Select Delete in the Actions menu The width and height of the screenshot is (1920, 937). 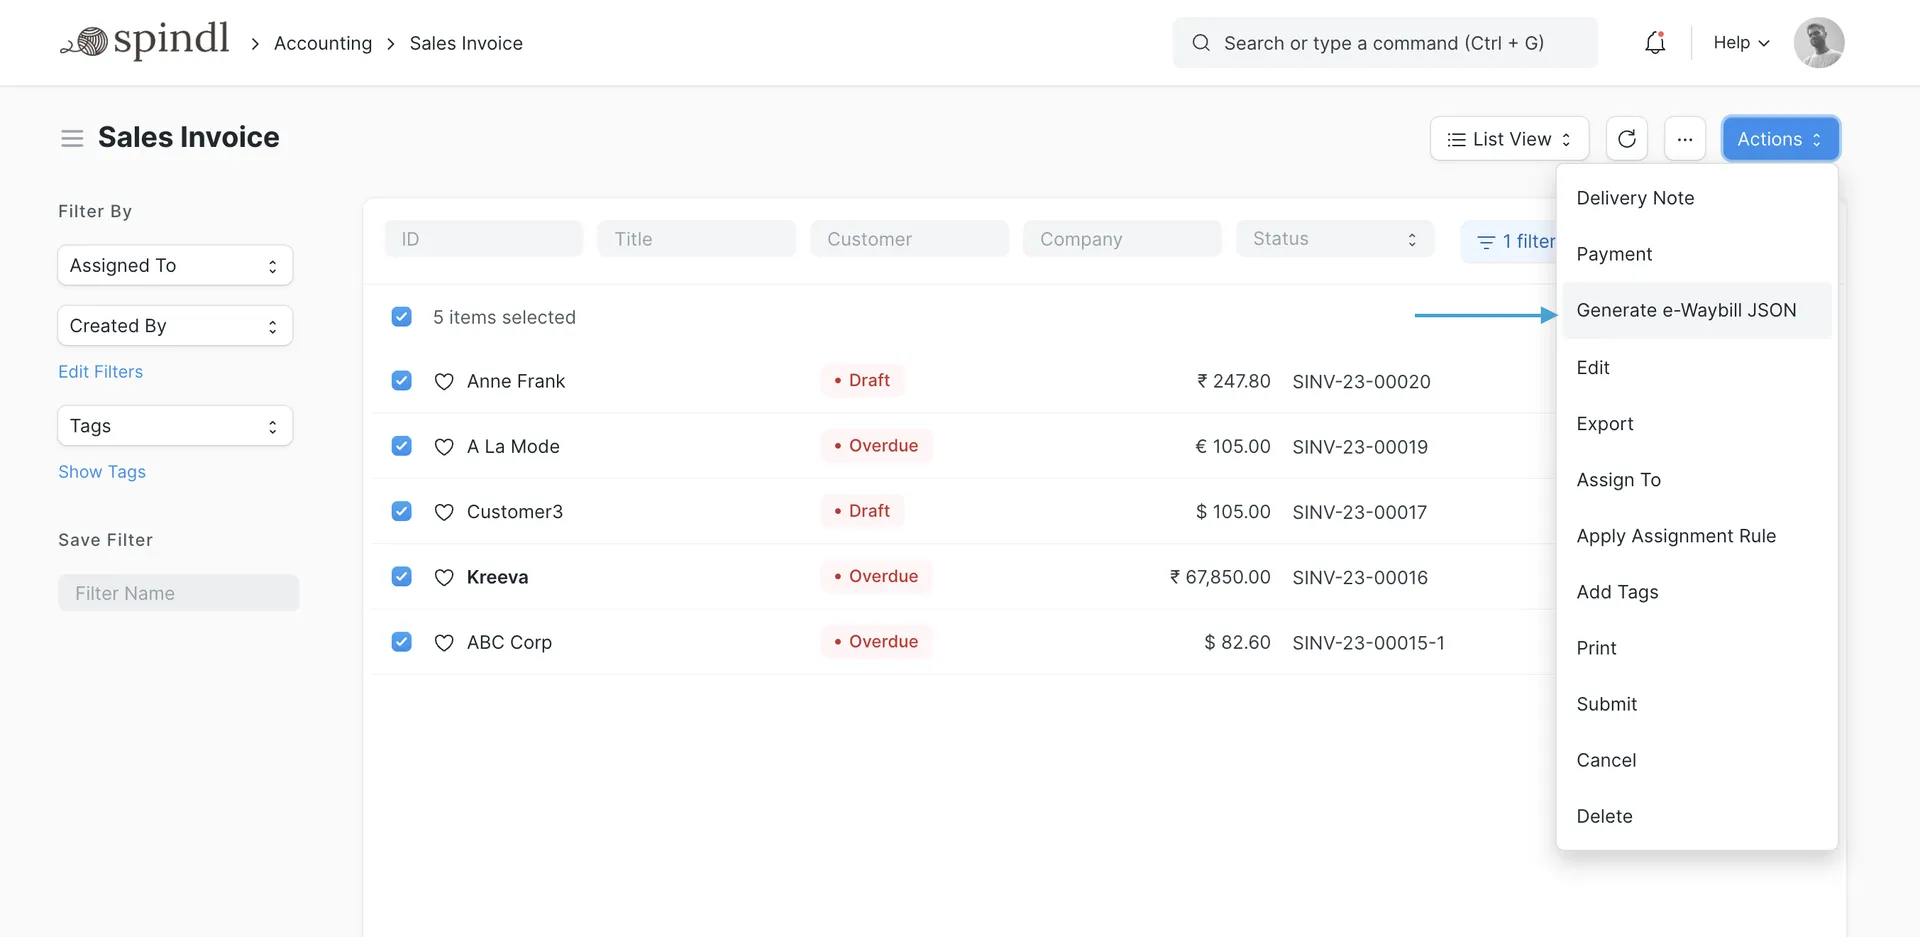pyautogui.click(x=1604, y=816)
